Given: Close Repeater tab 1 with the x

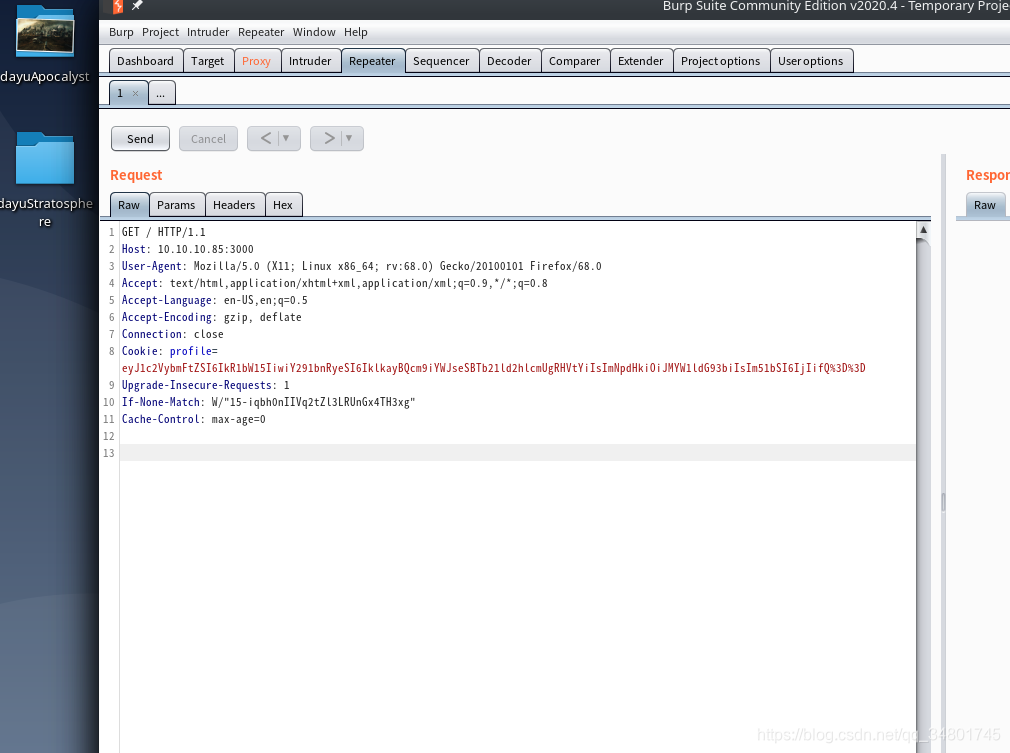Looking at the screenshot, I should 135,93.
